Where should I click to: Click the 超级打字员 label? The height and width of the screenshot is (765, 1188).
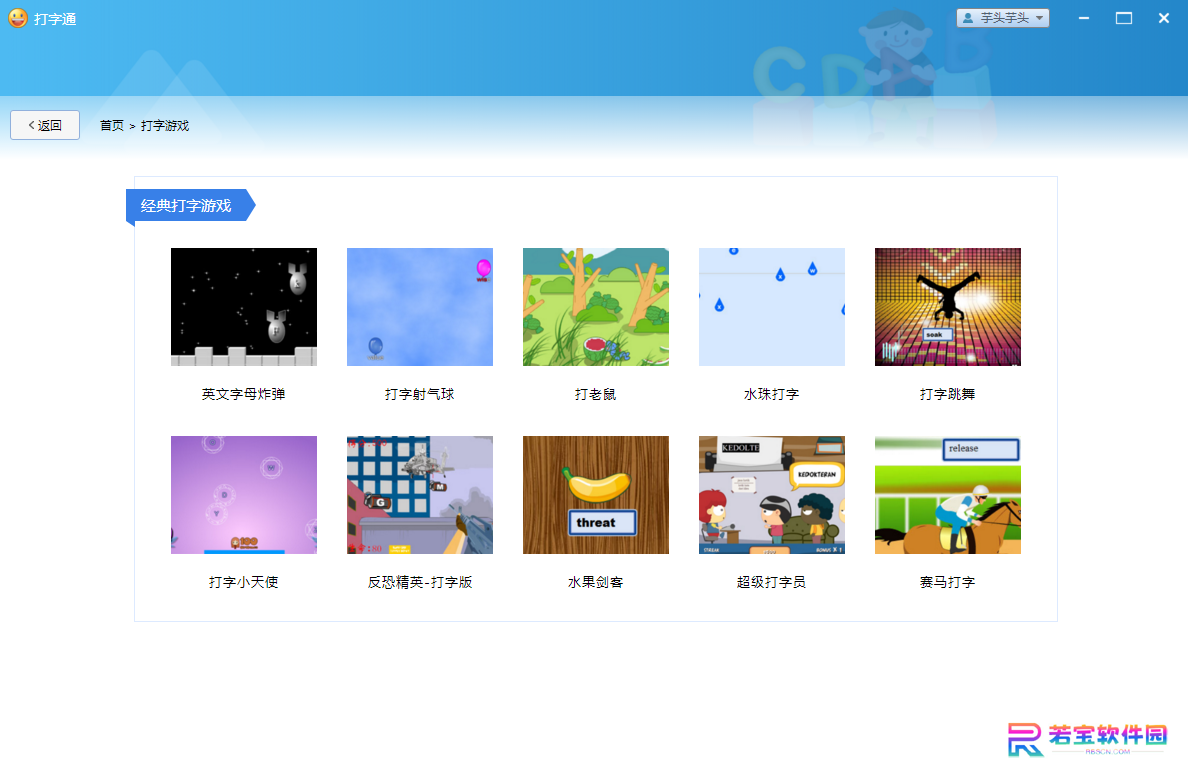771,582
